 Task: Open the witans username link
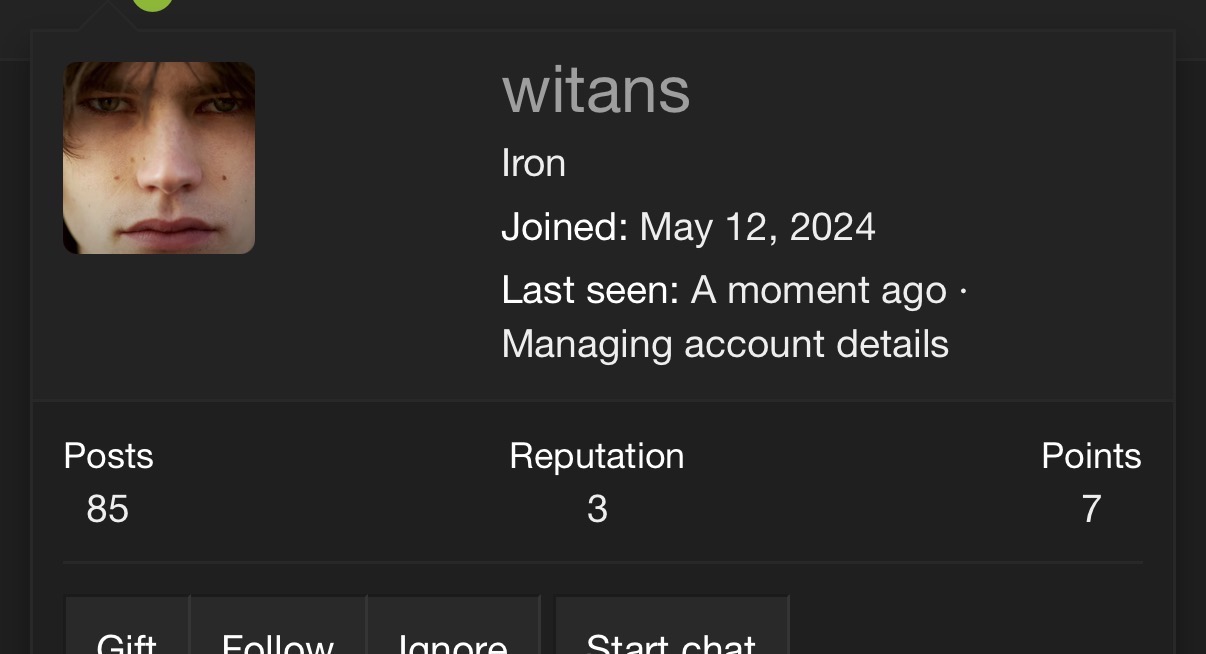[x=596, y=90]
